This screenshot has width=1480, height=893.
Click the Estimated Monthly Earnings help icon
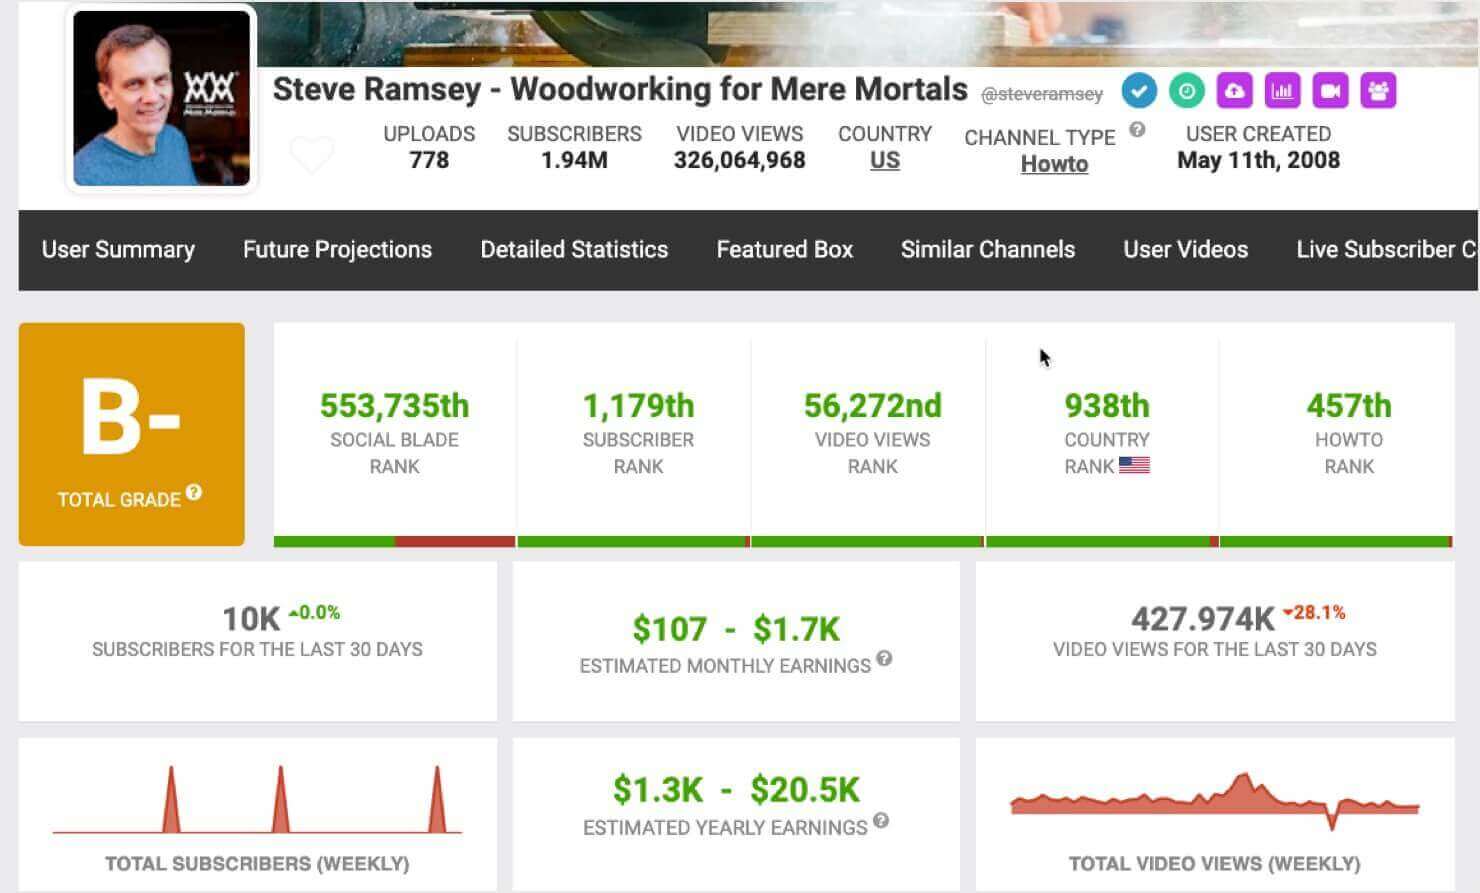click(x=884, y=660)
